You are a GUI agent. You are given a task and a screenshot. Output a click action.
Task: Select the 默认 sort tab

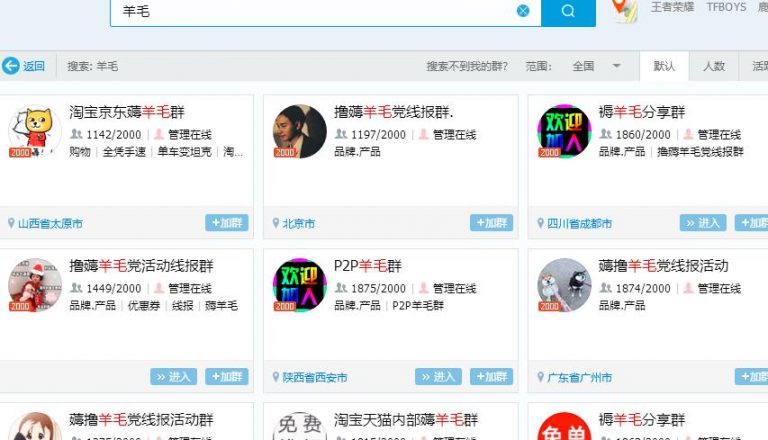point(664,66)
